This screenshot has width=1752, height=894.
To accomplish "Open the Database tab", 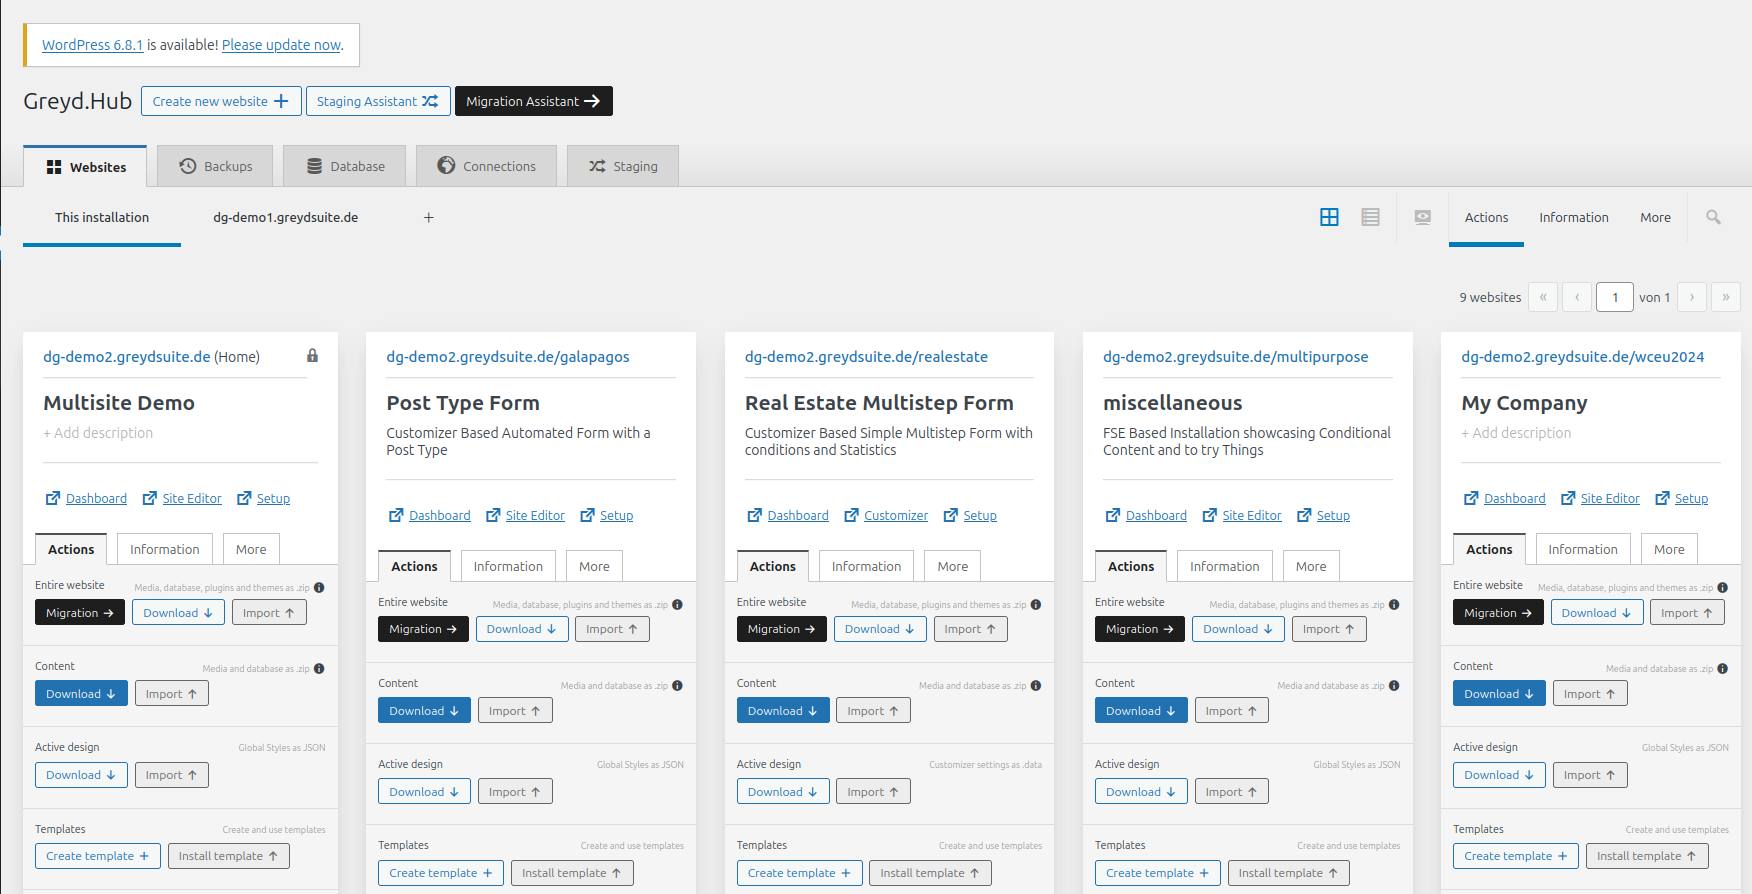I will click(x=345, y=166).
